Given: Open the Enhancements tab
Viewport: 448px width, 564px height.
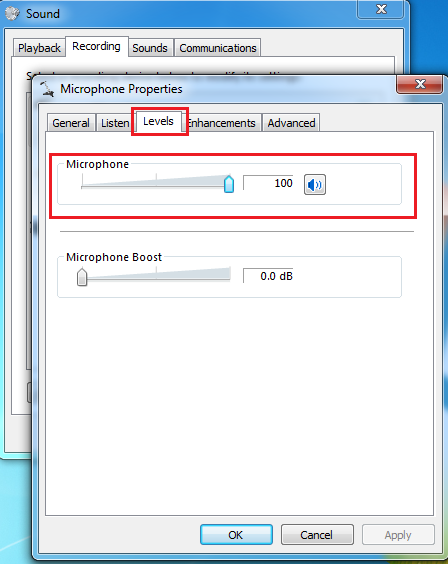Looking at the screenshot, I should pos(222,123).
